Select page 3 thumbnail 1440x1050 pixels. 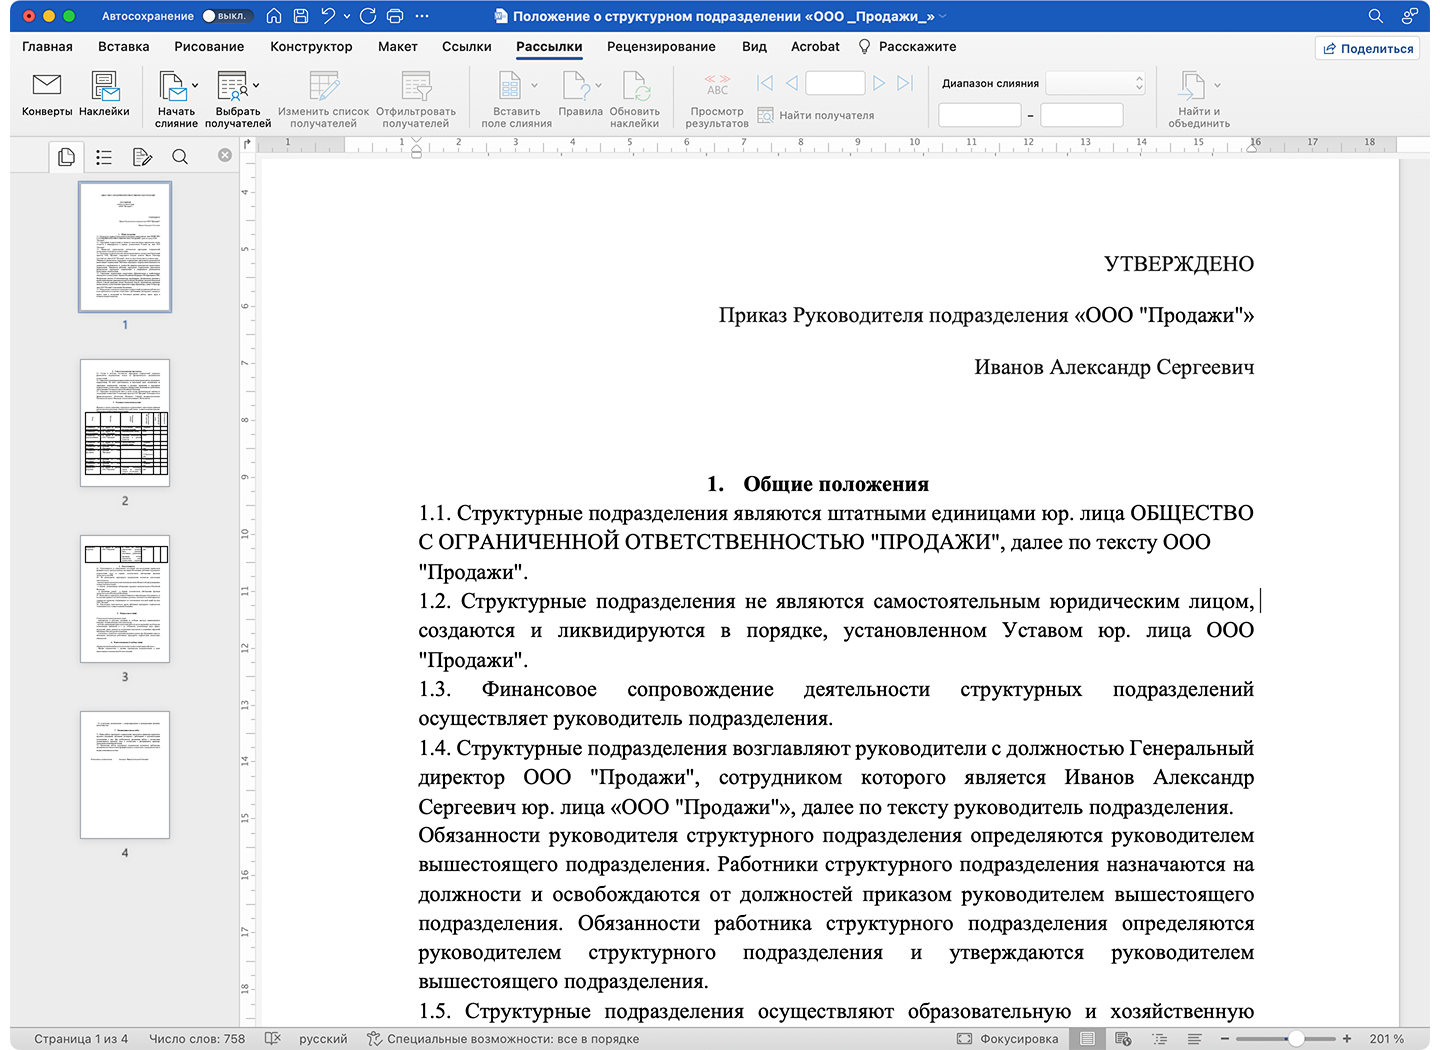pos(125,599)
